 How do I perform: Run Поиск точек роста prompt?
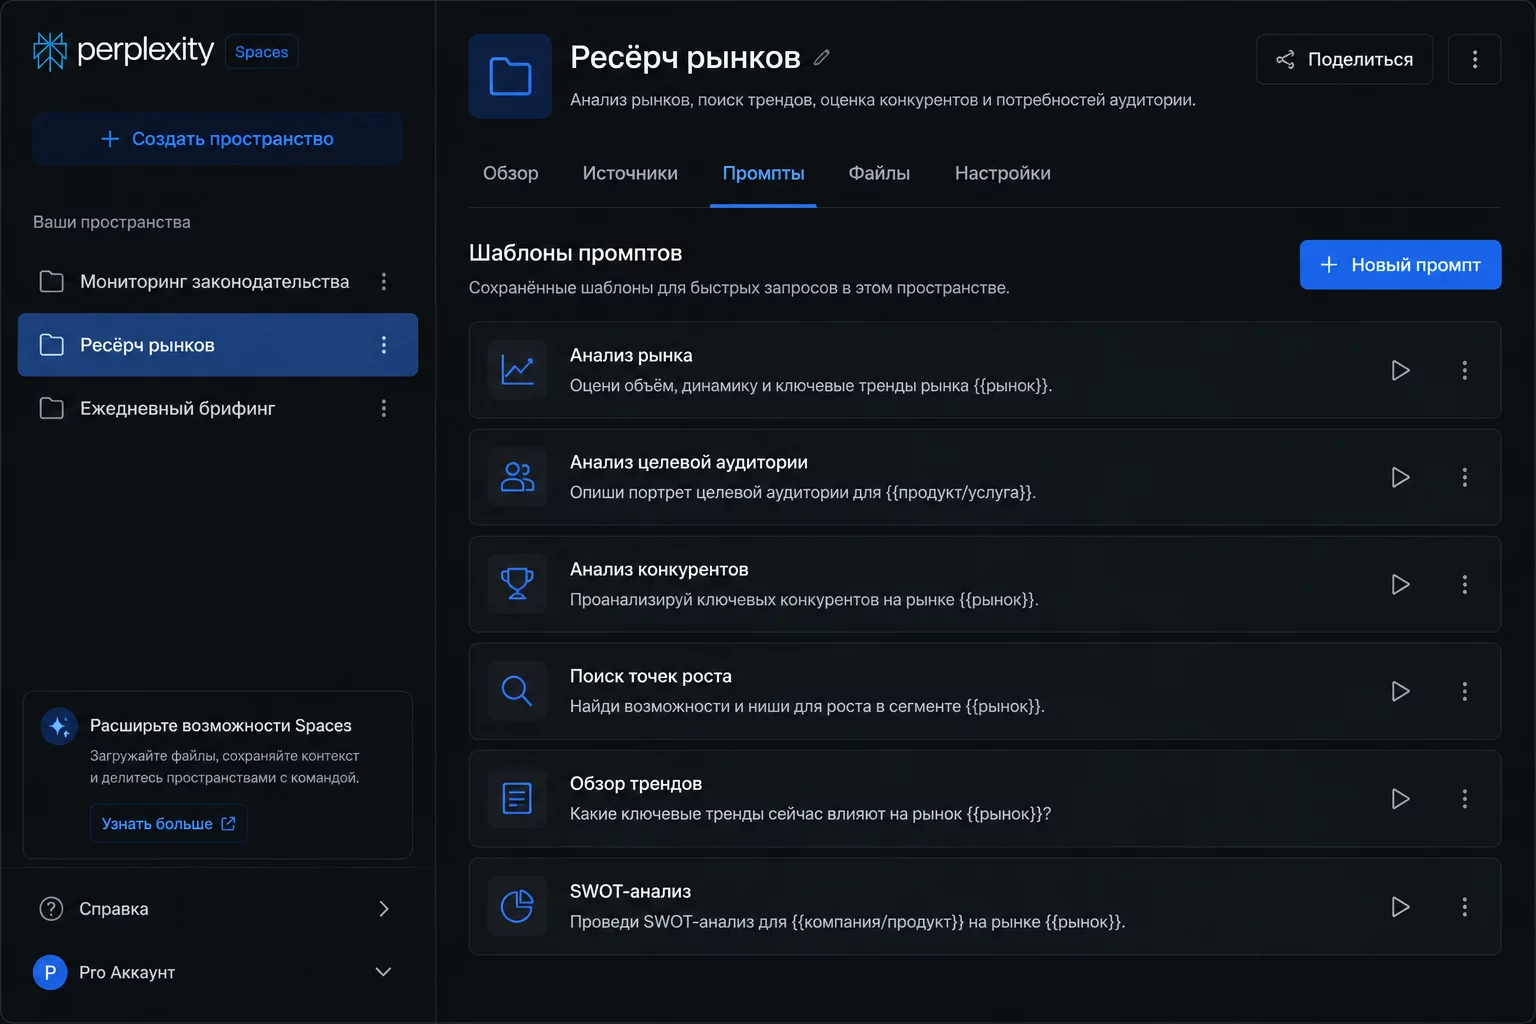click(x=1401, y=691)
